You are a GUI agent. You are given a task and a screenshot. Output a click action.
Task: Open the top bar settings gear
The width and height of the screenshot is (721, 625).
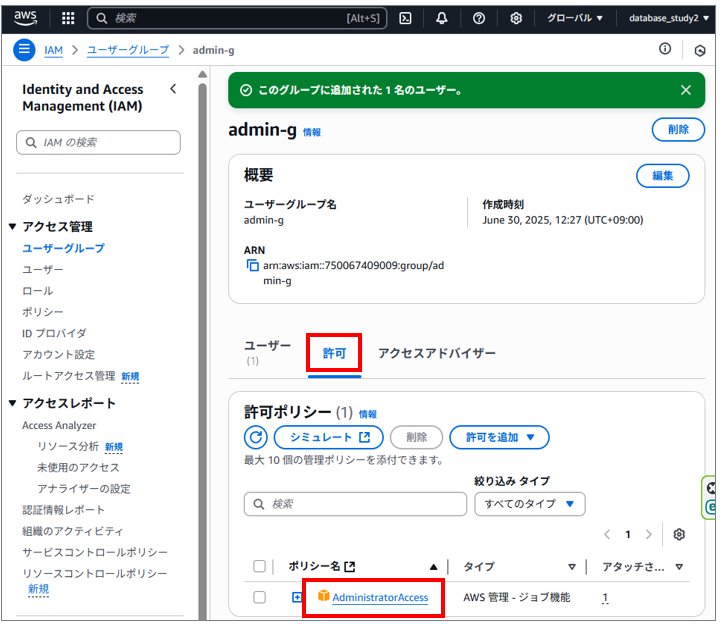(516, 18)
